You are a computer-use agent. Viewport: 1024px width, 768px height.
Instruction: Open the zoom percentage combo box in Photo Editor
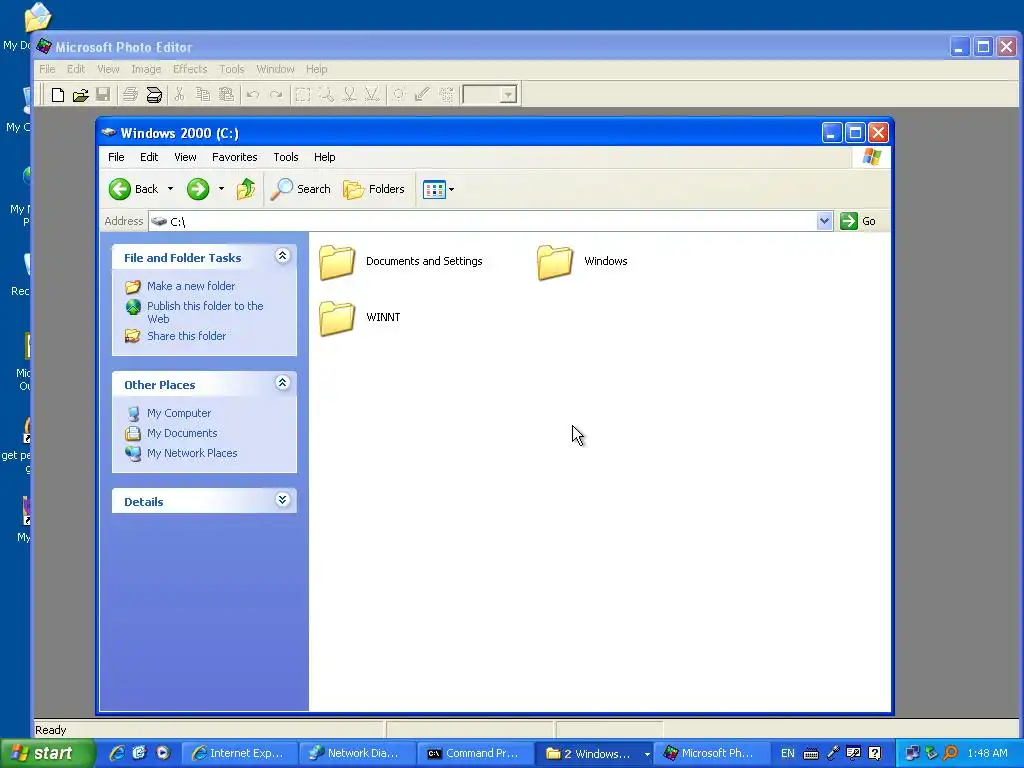click(490, 95)
